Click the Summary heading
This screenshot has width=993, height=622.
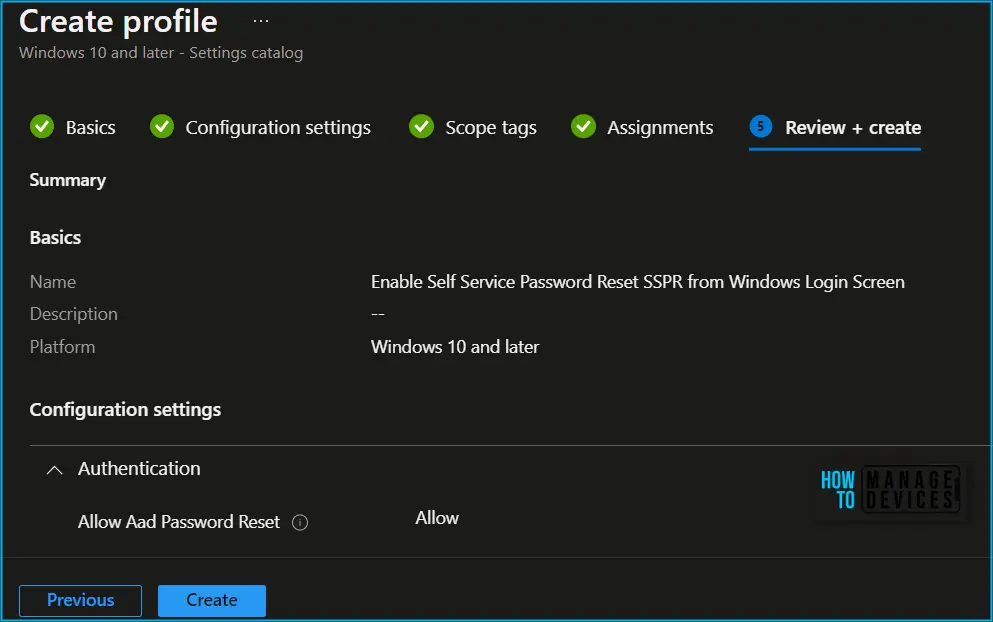[68, 181]
